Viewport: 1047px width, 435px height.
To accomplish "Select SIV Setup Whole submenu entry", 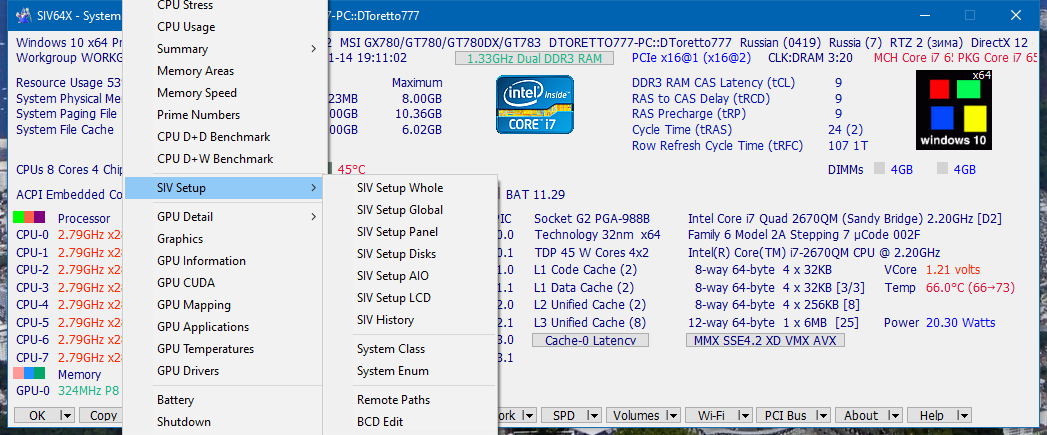I will pyautogui.click(x=410, y=188).
